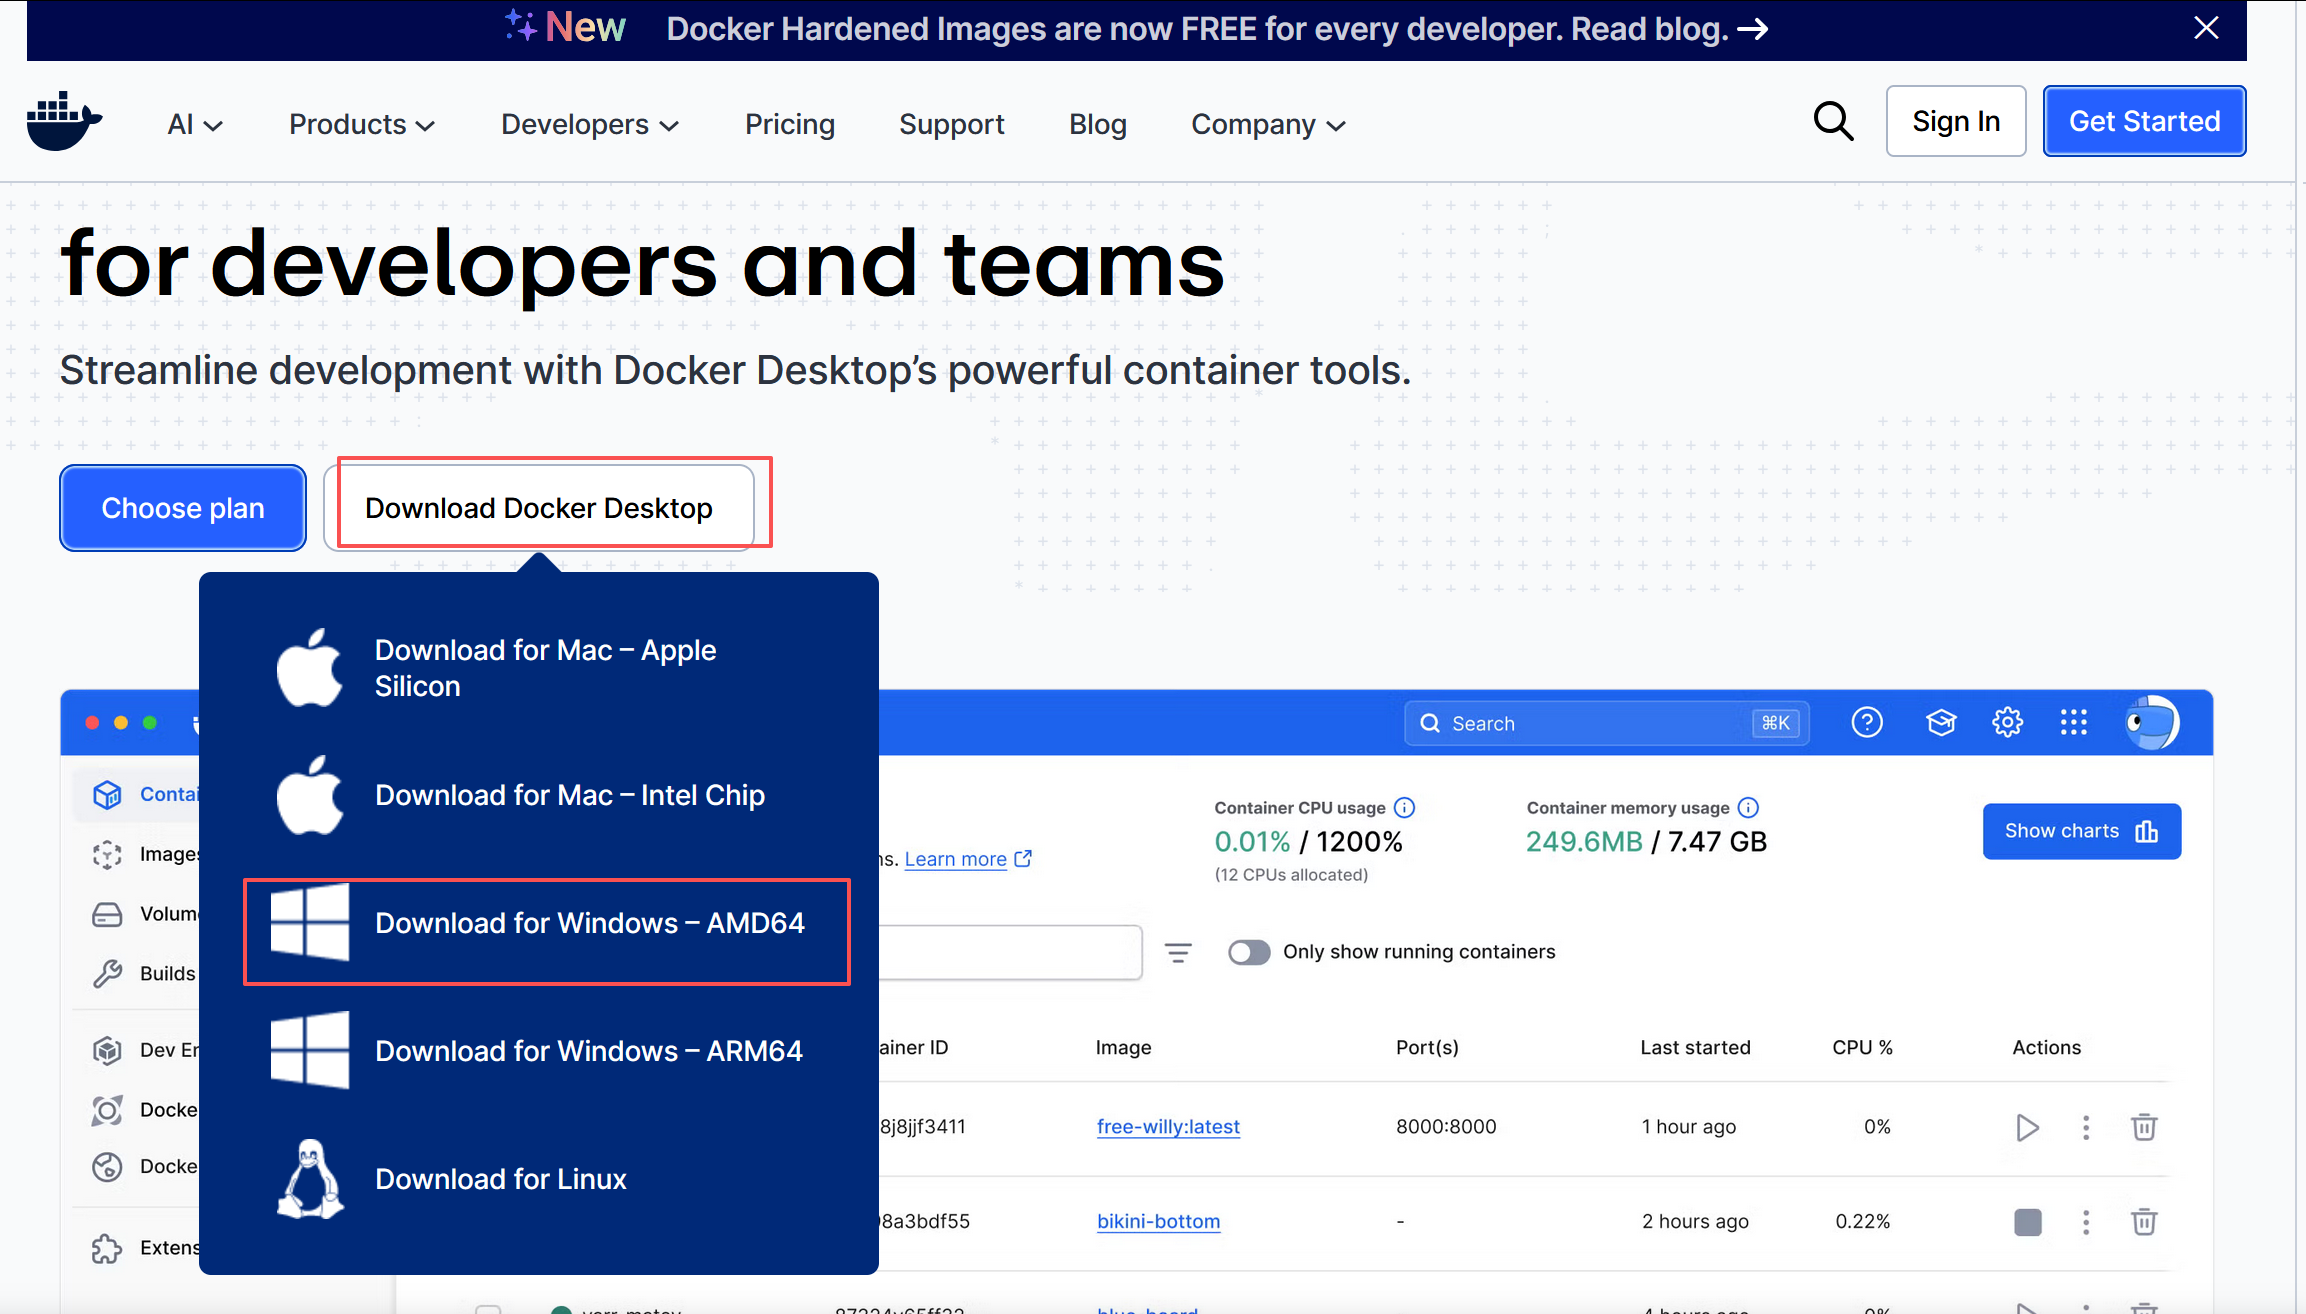The image size is (2306, 1314).
Task: Expand the AI navigation dropdown
Action: tap(195, 124)
